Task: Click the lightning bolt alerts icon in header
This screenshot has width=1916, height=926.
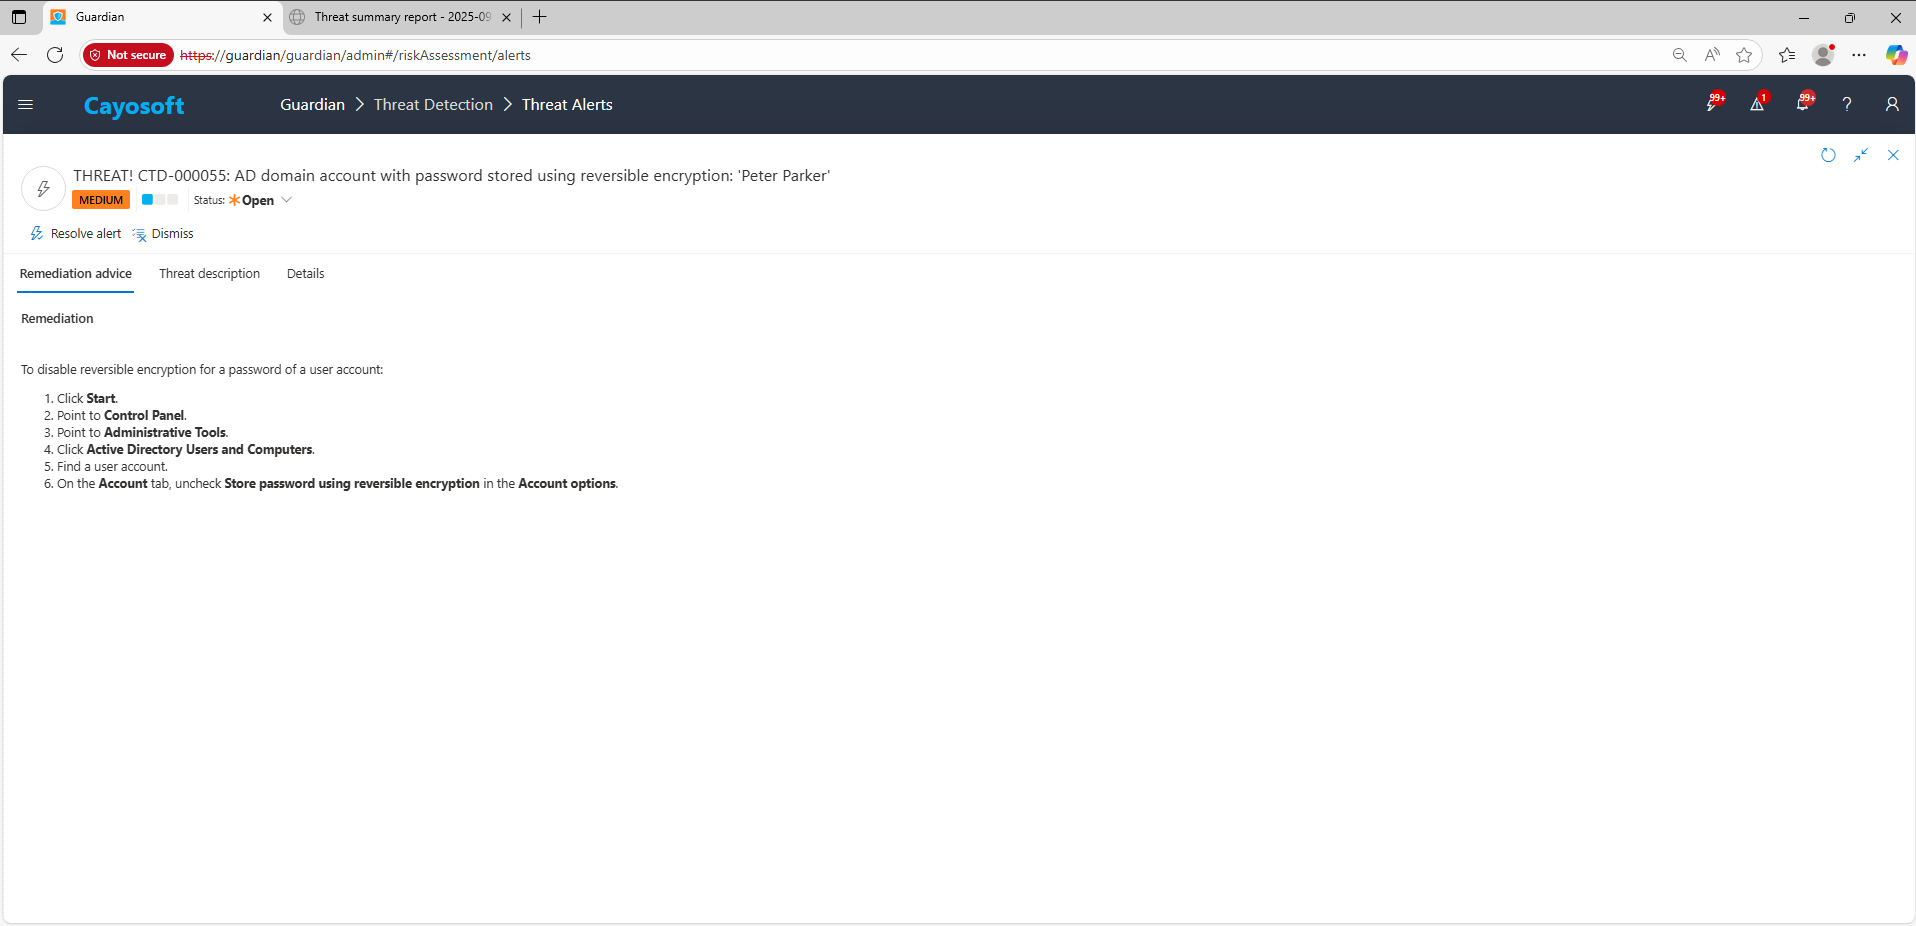Action: pos(1712,104)
